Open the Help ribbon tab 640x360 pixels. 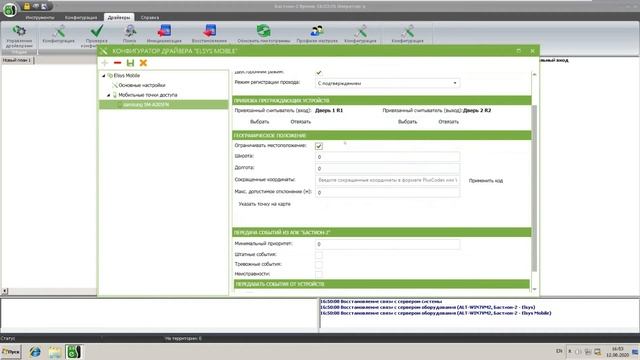click(x=149, y=18)
